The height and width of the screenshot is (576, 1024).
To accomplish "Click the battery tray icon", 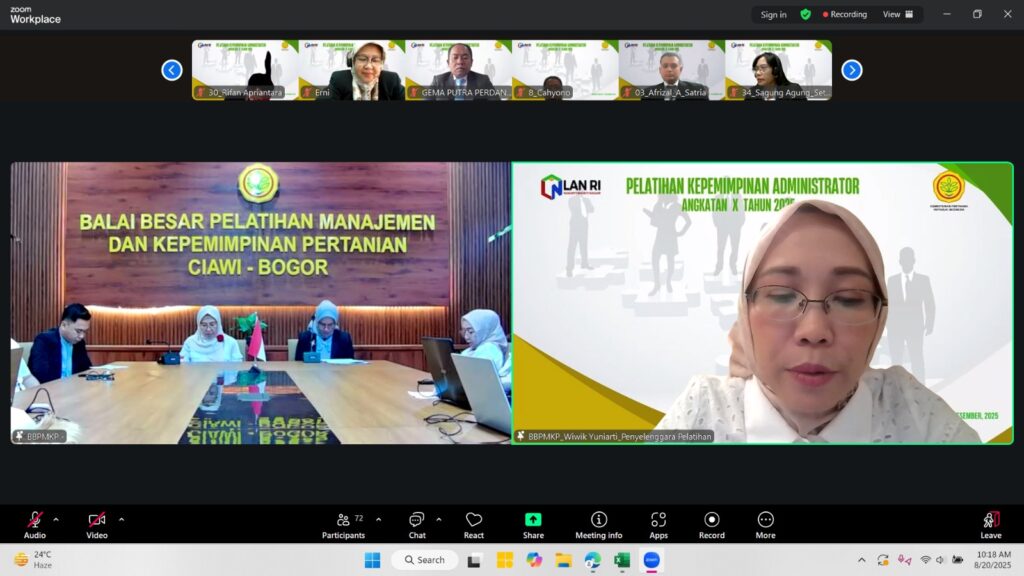I will click(957, 560).
